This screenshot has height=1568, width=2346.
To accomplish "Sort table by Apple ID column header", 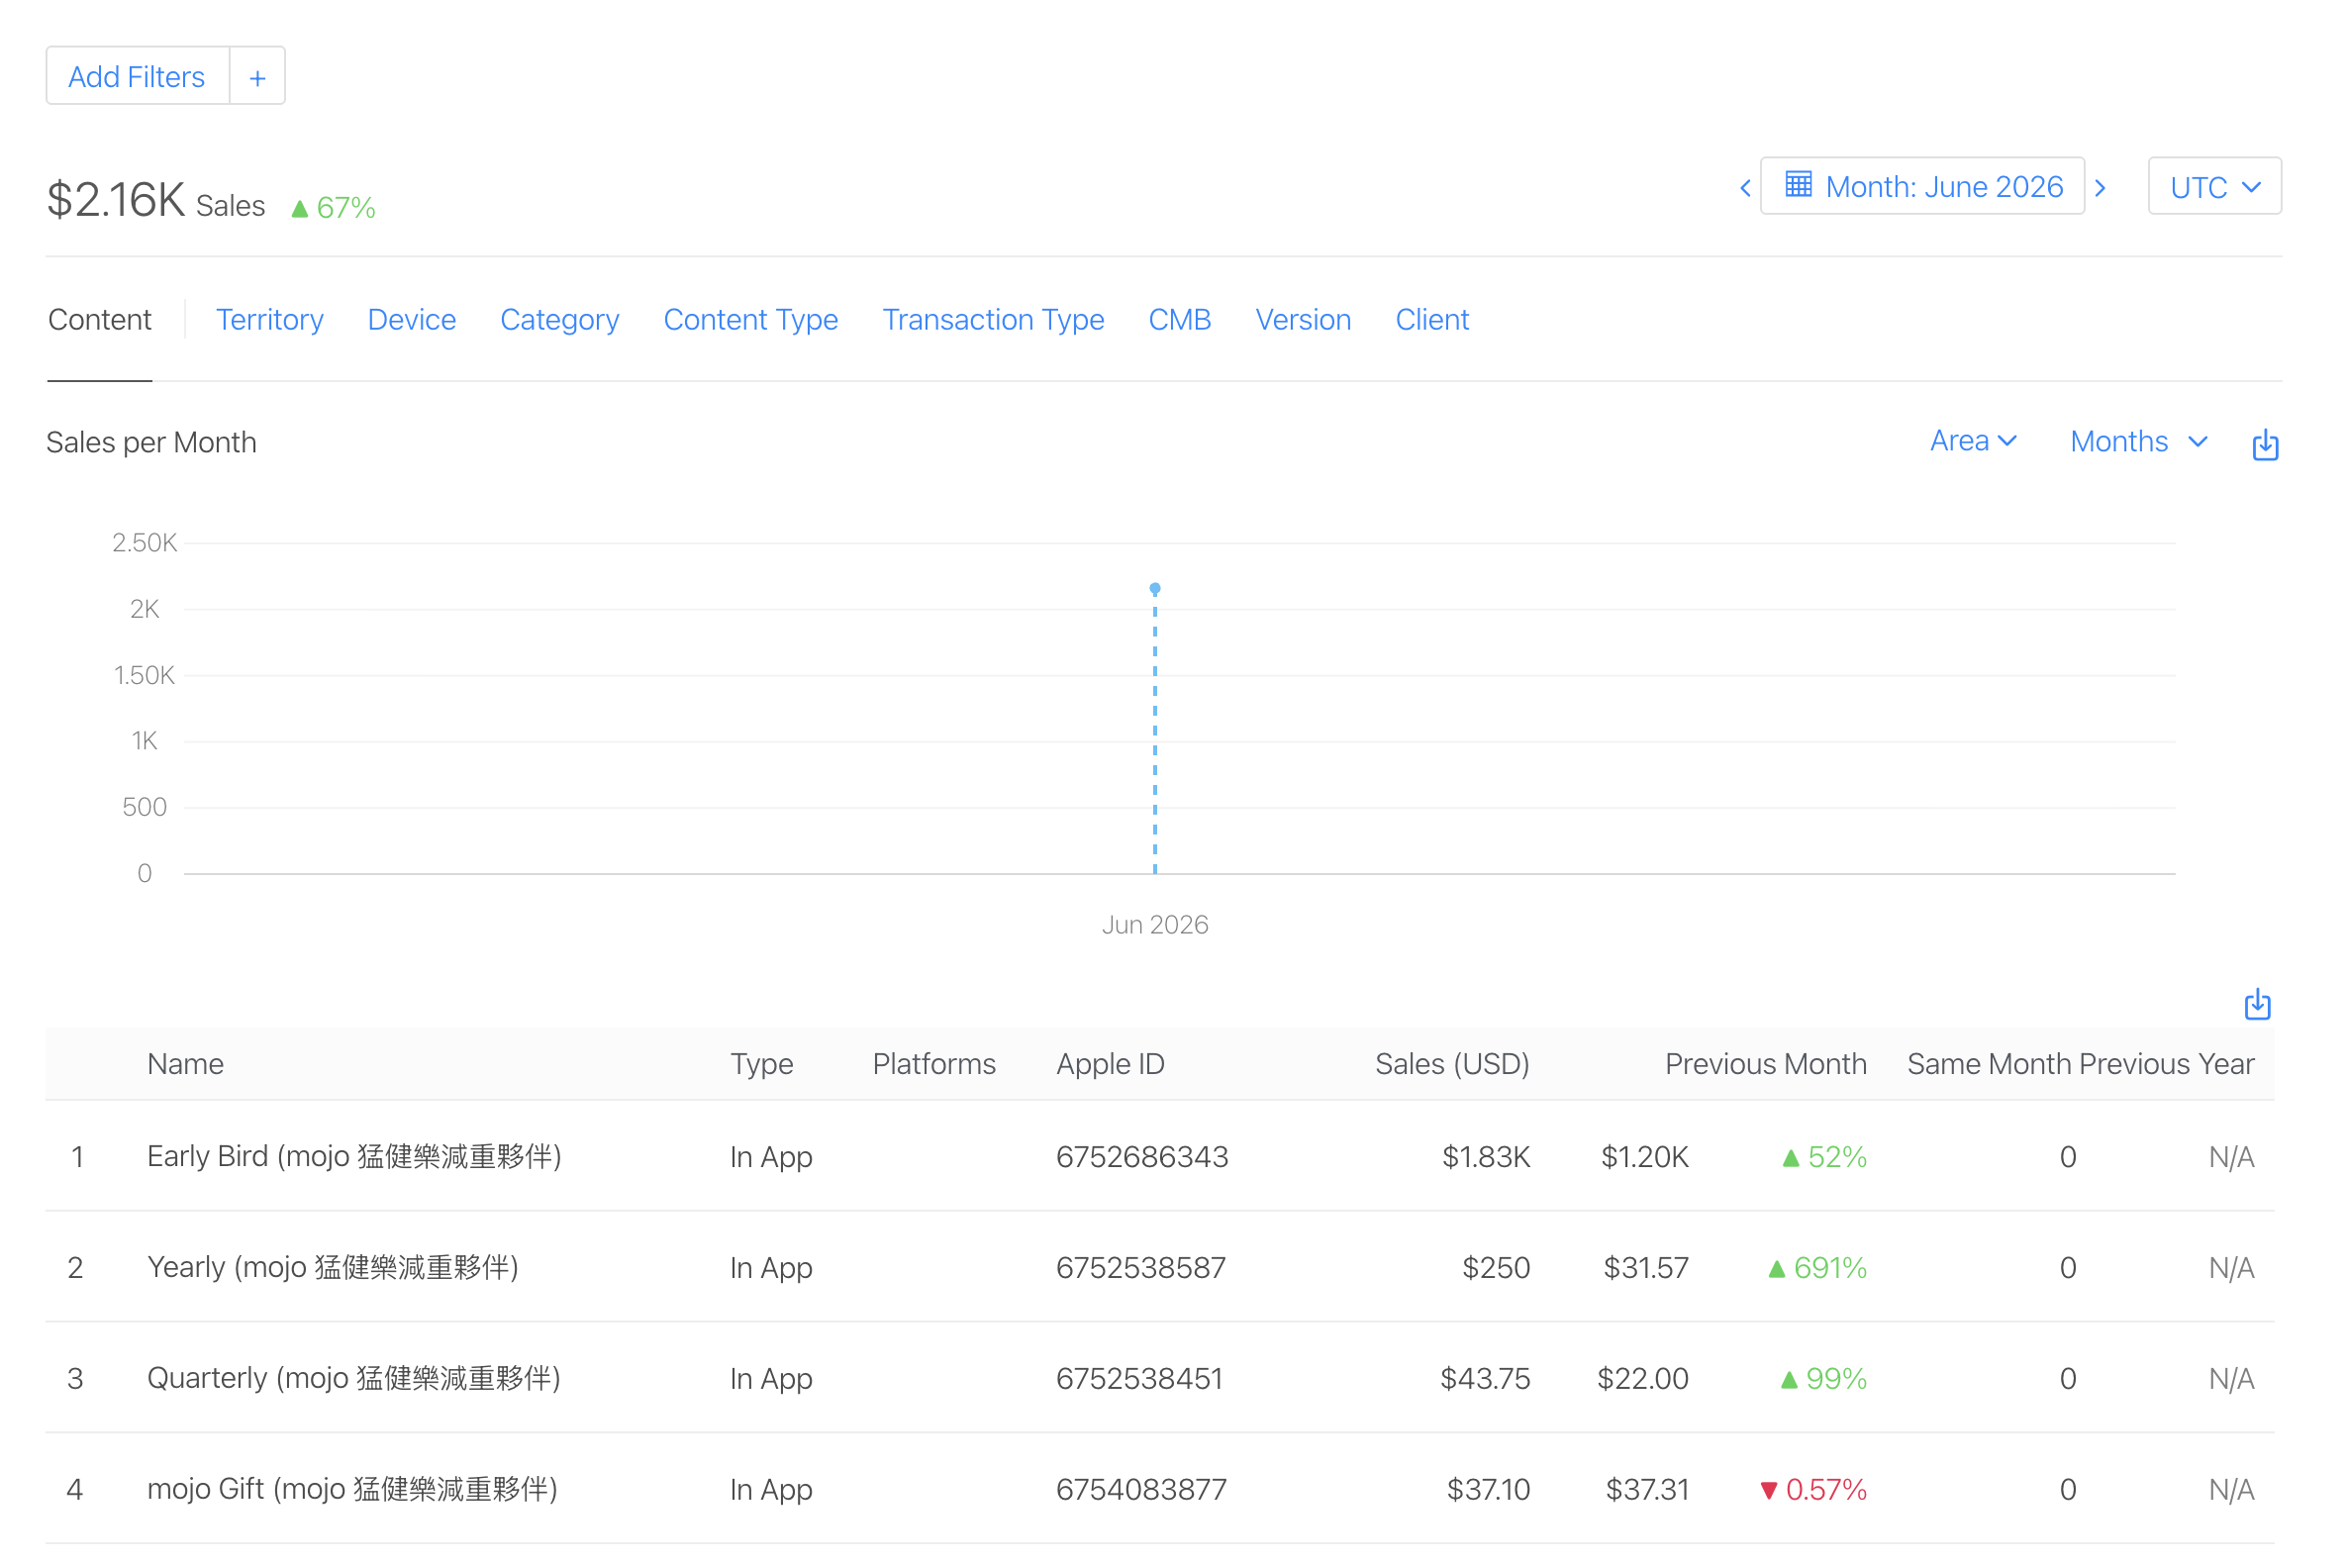I will click(x=1110, y=1064).
